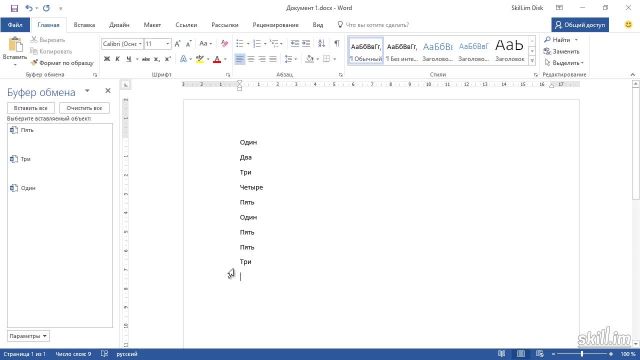Cut selection with Вырезать
640x360 pixels.
48,40
